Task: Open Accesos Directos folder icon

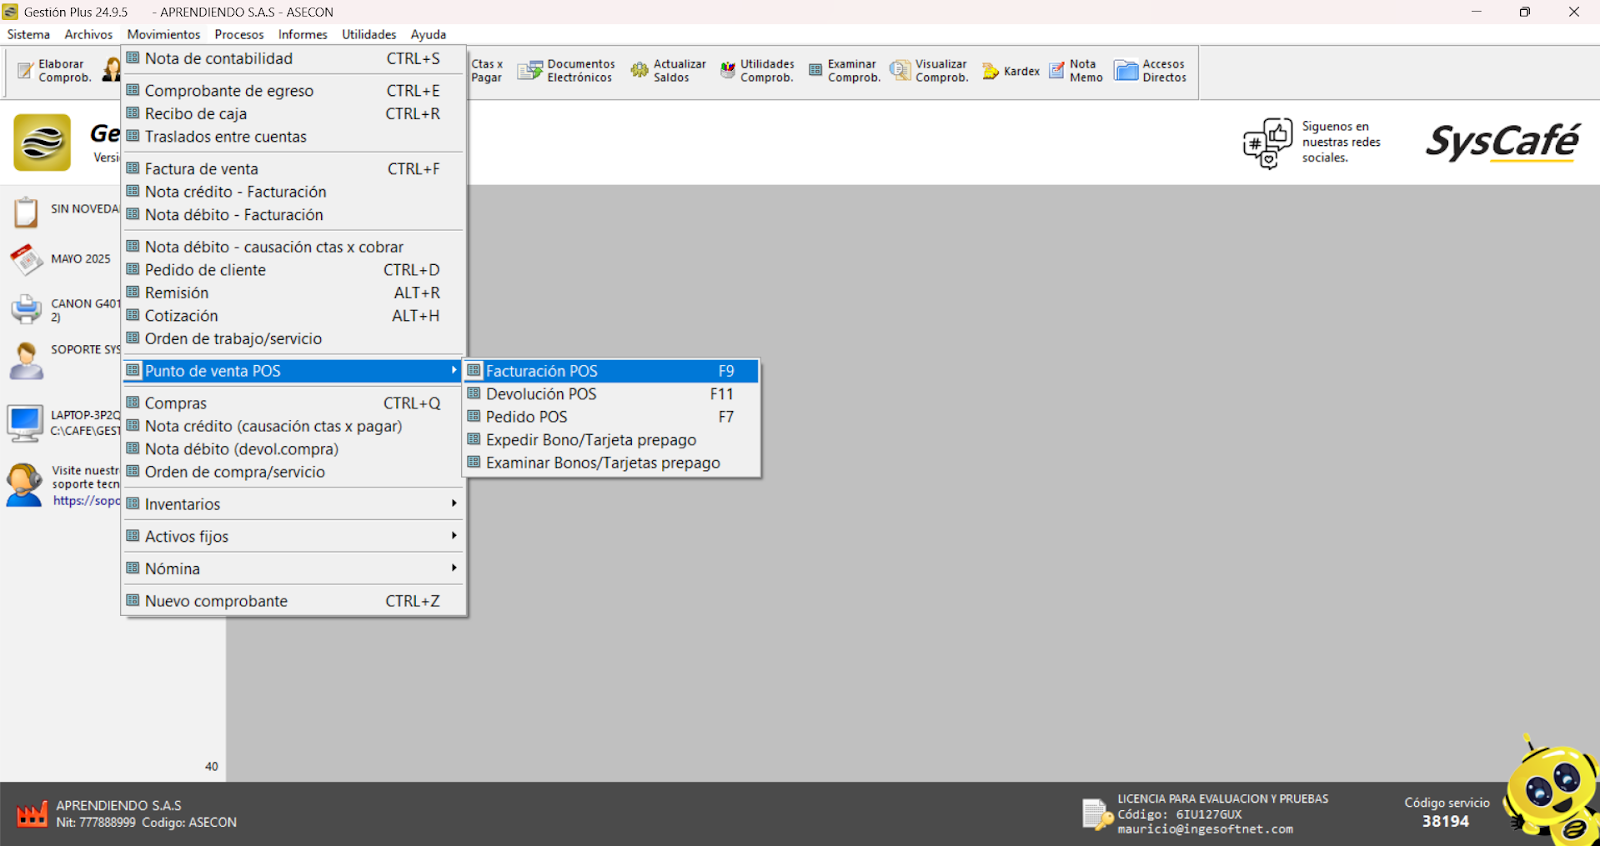Action: 1127,71
